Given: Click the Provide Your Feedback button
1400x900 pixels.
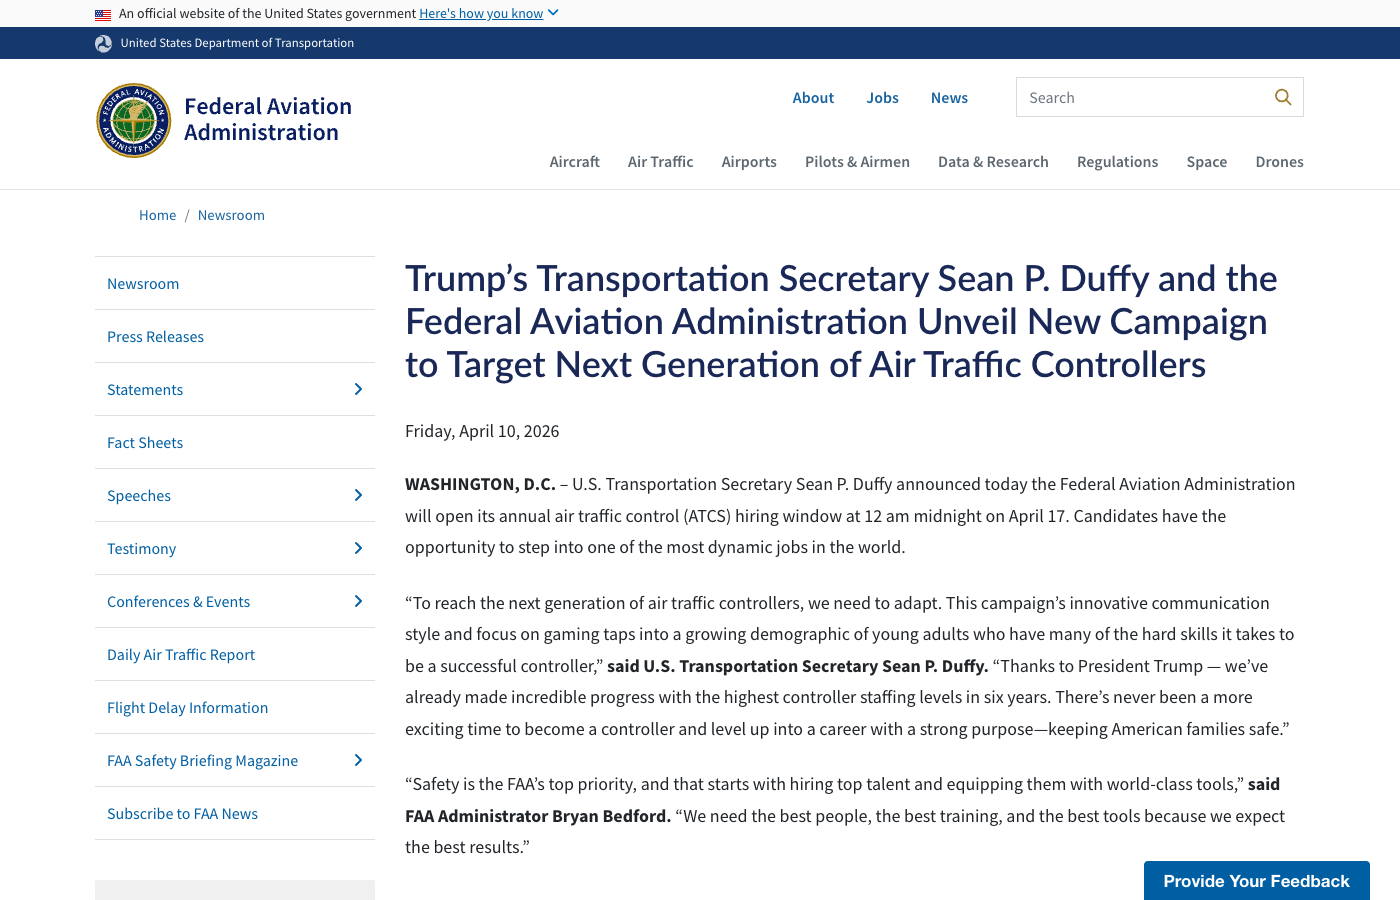Looking at the screenshot, I should pos(1256,881).
